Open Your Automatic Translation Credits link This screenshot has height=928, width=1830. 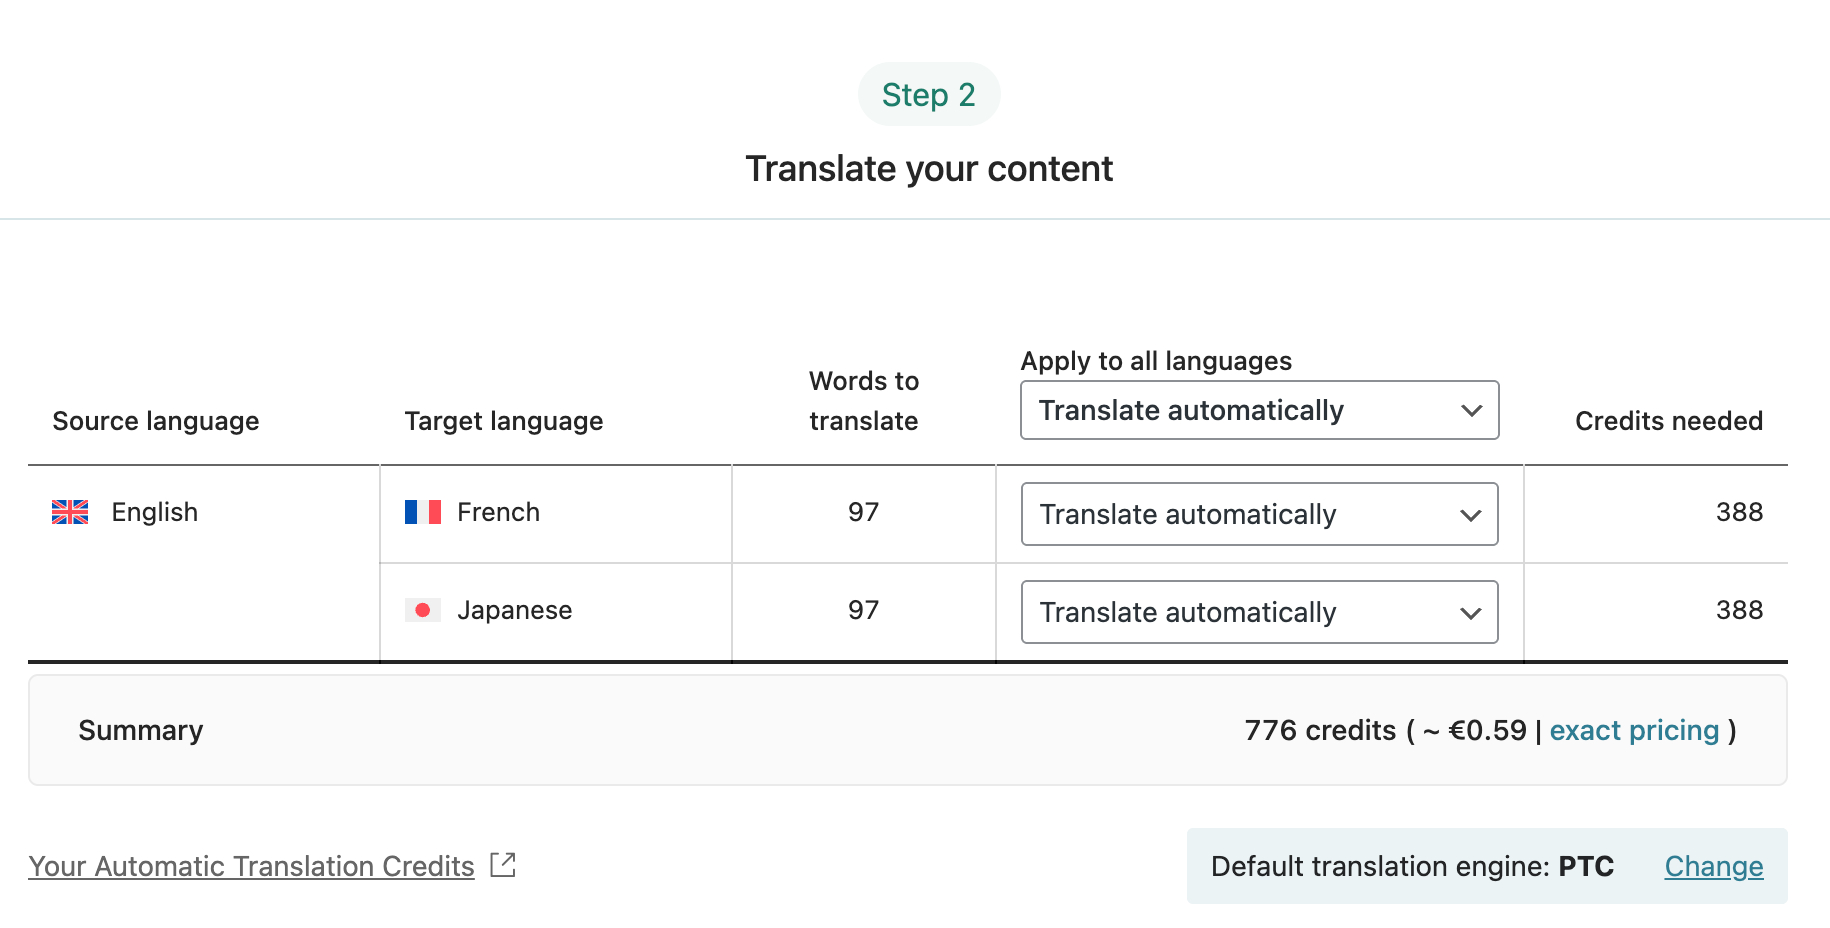pos(251,866)
